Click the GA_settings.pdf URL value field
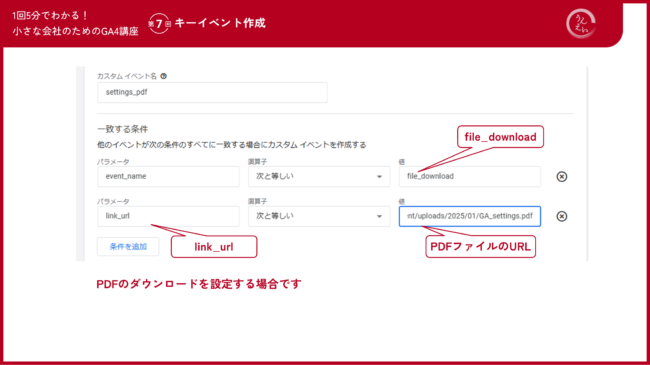 (x=470, y=217)
